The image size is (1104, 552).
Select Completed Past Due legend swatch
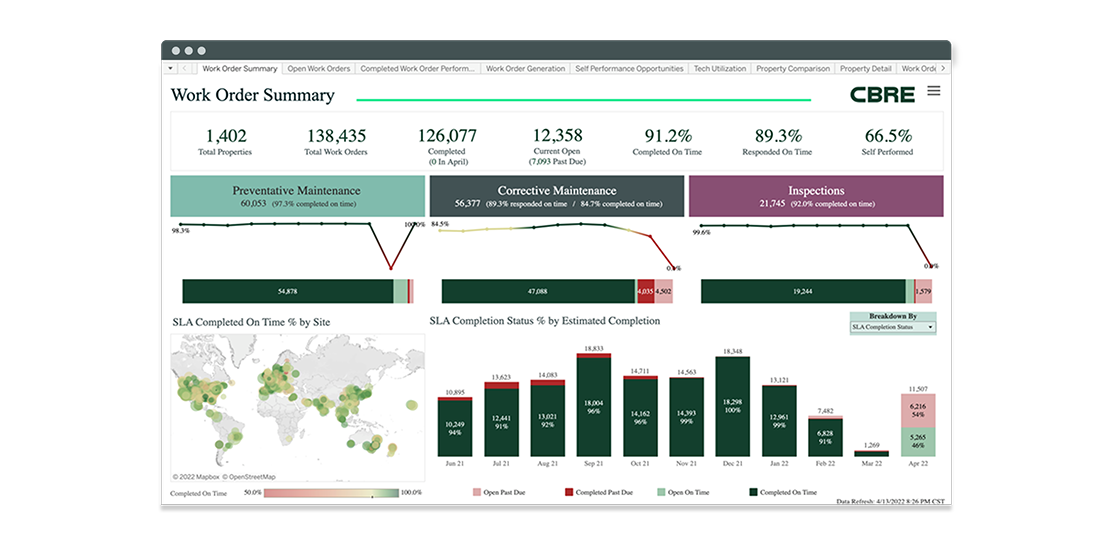pyautogui.click(x=569, y=493)
